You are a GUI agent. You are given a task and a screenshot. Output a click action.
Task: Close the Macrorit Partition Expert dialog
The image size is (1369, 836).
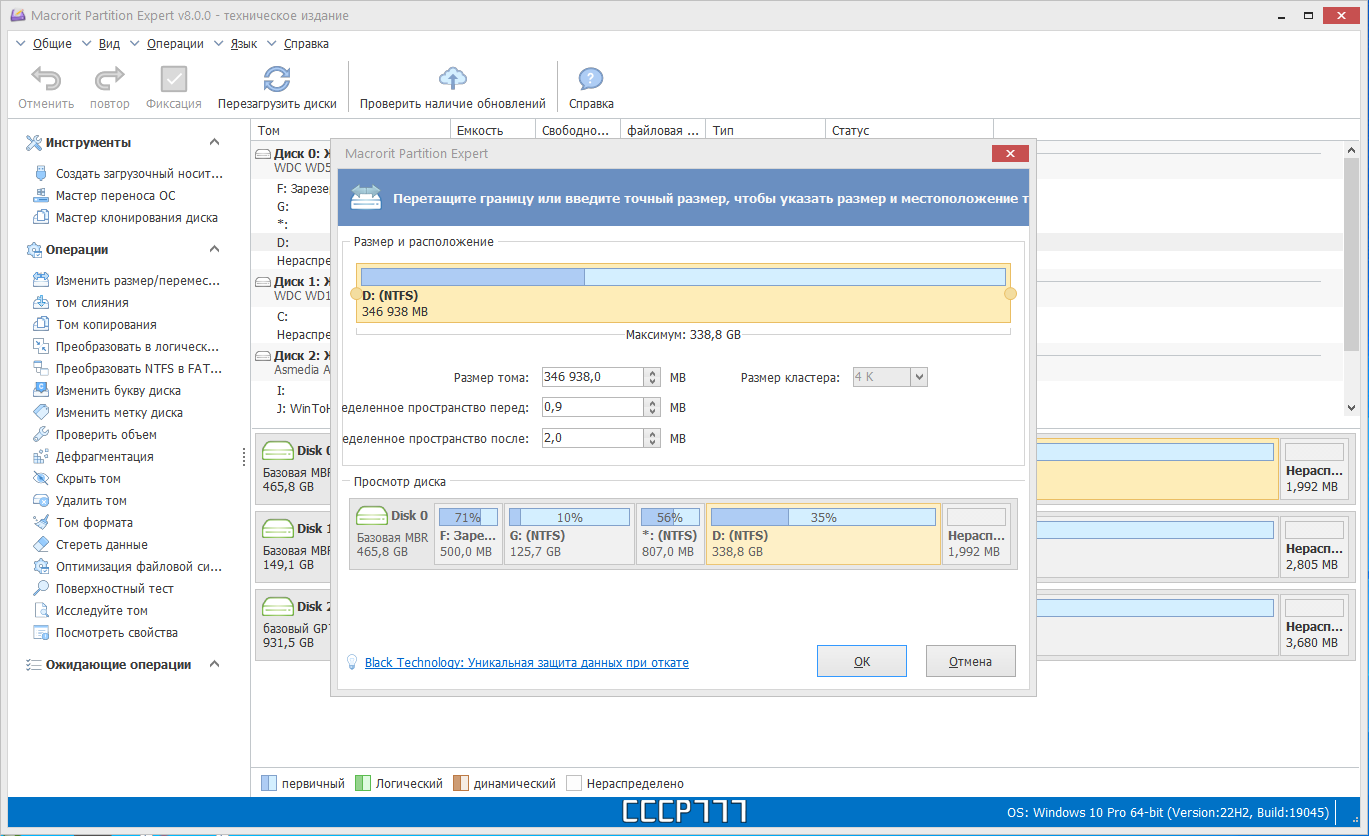tap(1010, 154)
